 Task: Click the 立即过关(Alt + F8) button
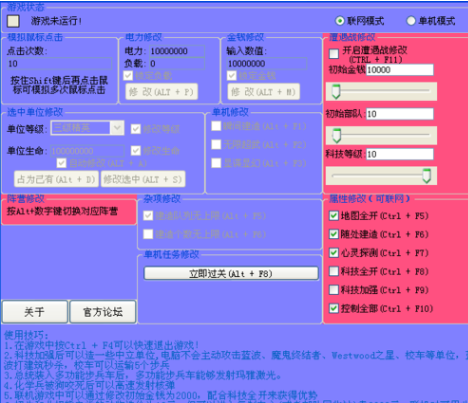coord(231,274)
